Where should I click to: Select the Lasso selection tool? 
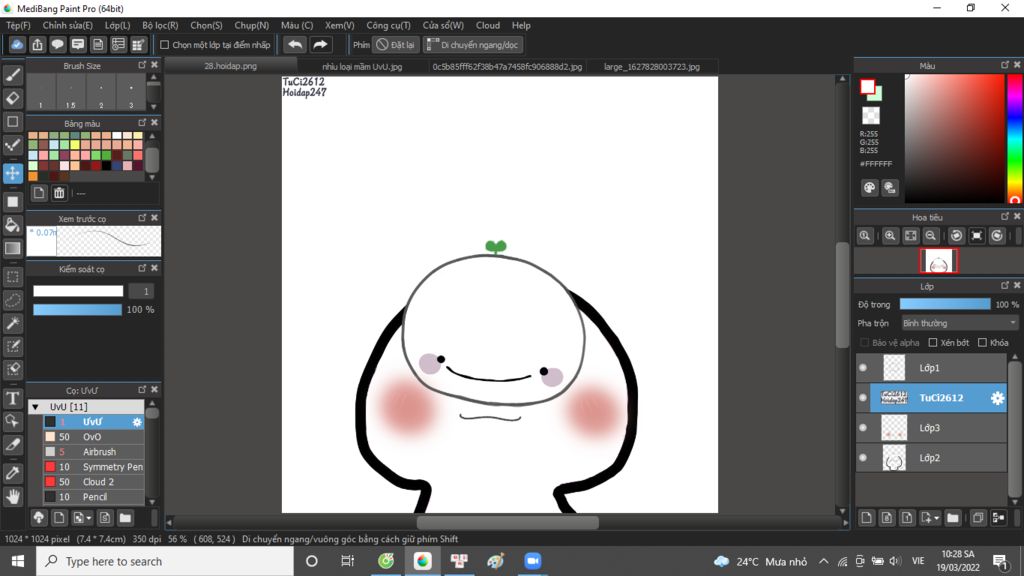[x=12, y=300]
